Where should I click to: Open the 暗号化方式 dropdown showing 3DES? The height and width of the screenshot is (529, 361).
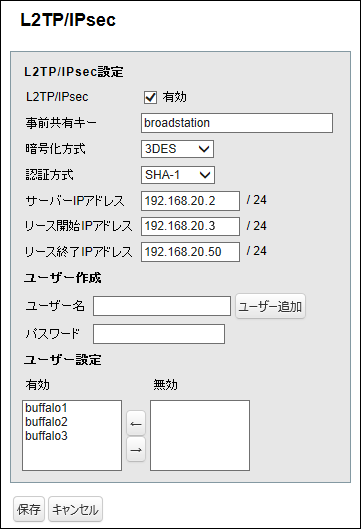point(177,149)
